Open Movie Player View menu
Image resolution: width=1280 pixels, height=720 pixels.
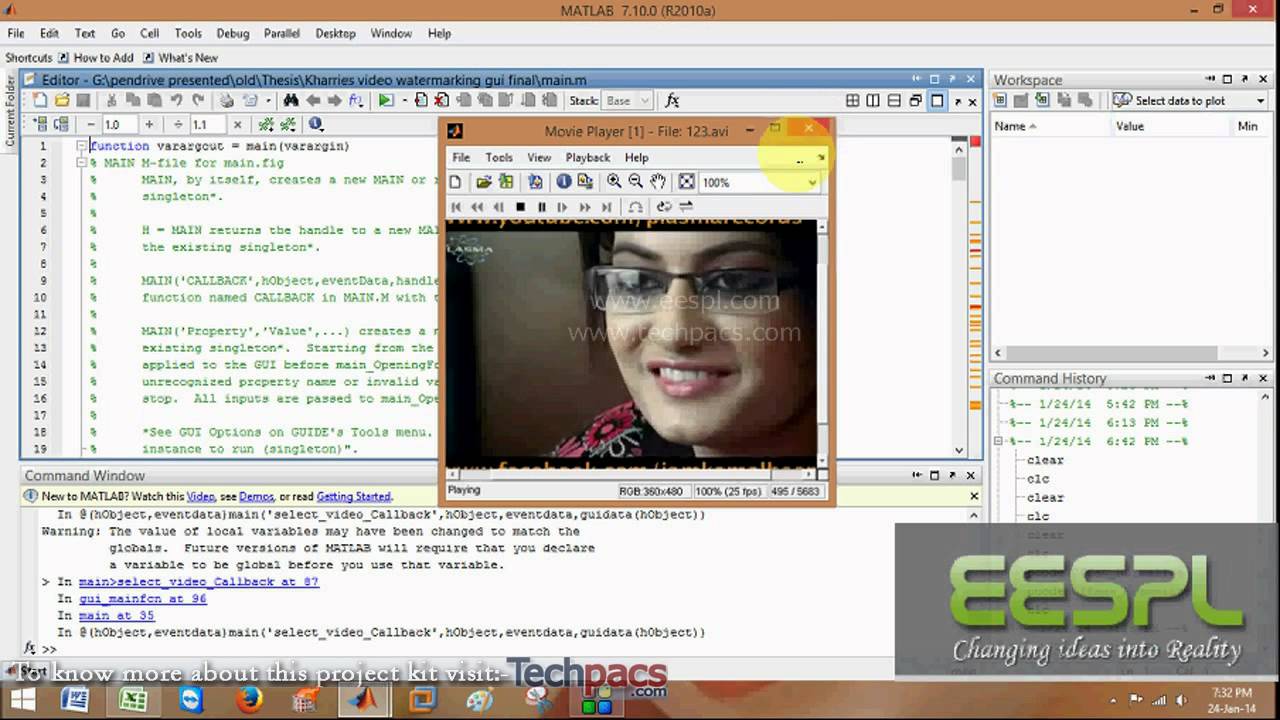539,157
